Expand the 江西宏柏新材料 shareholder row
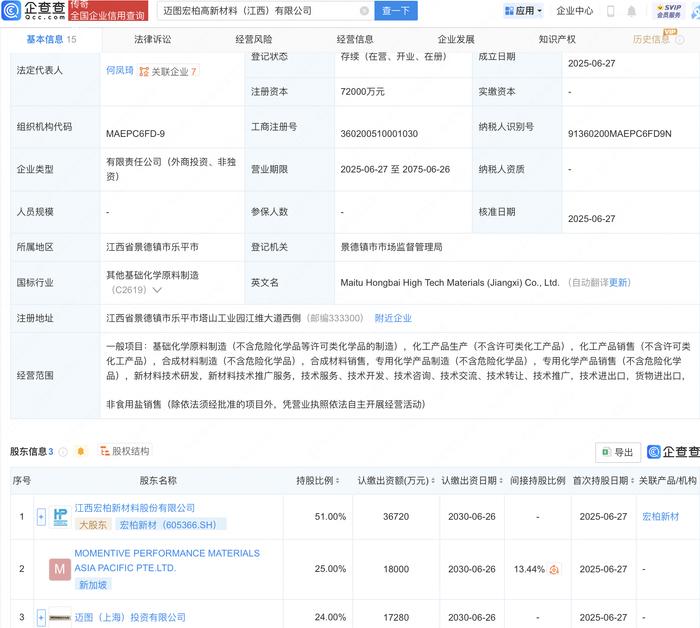 coord(41,517)
